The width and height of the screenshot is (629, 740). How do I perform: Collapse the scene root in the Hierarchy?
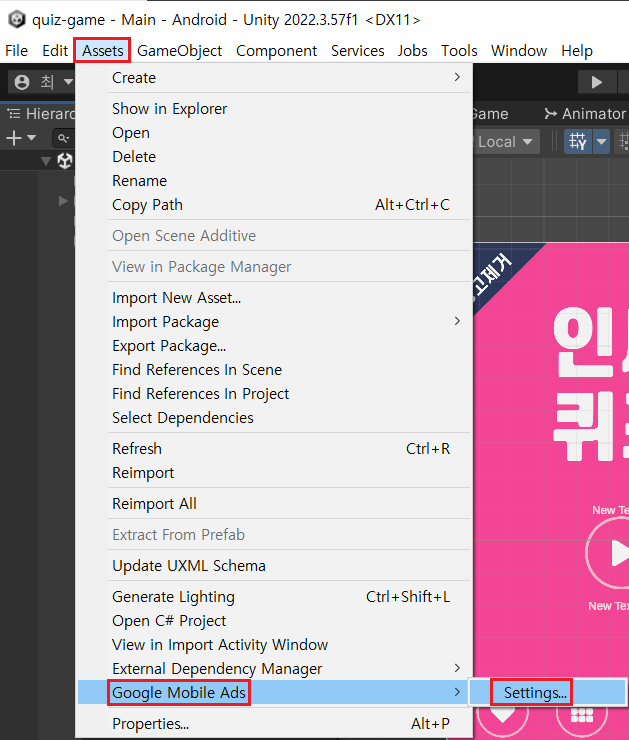pos(46,161)
